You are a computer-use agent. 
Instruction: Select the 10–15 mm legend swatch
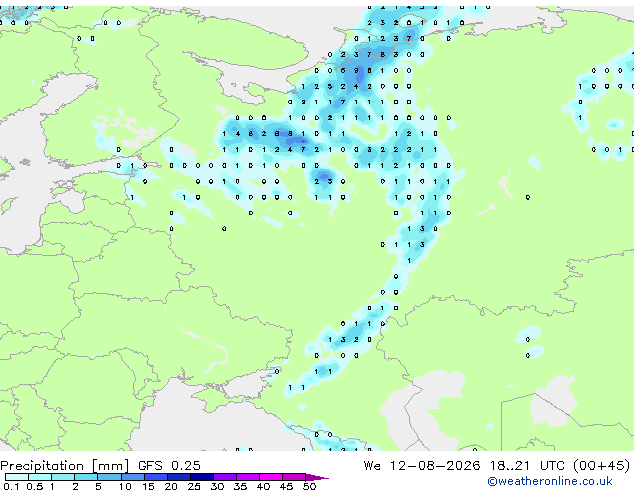tap(133, 477)
